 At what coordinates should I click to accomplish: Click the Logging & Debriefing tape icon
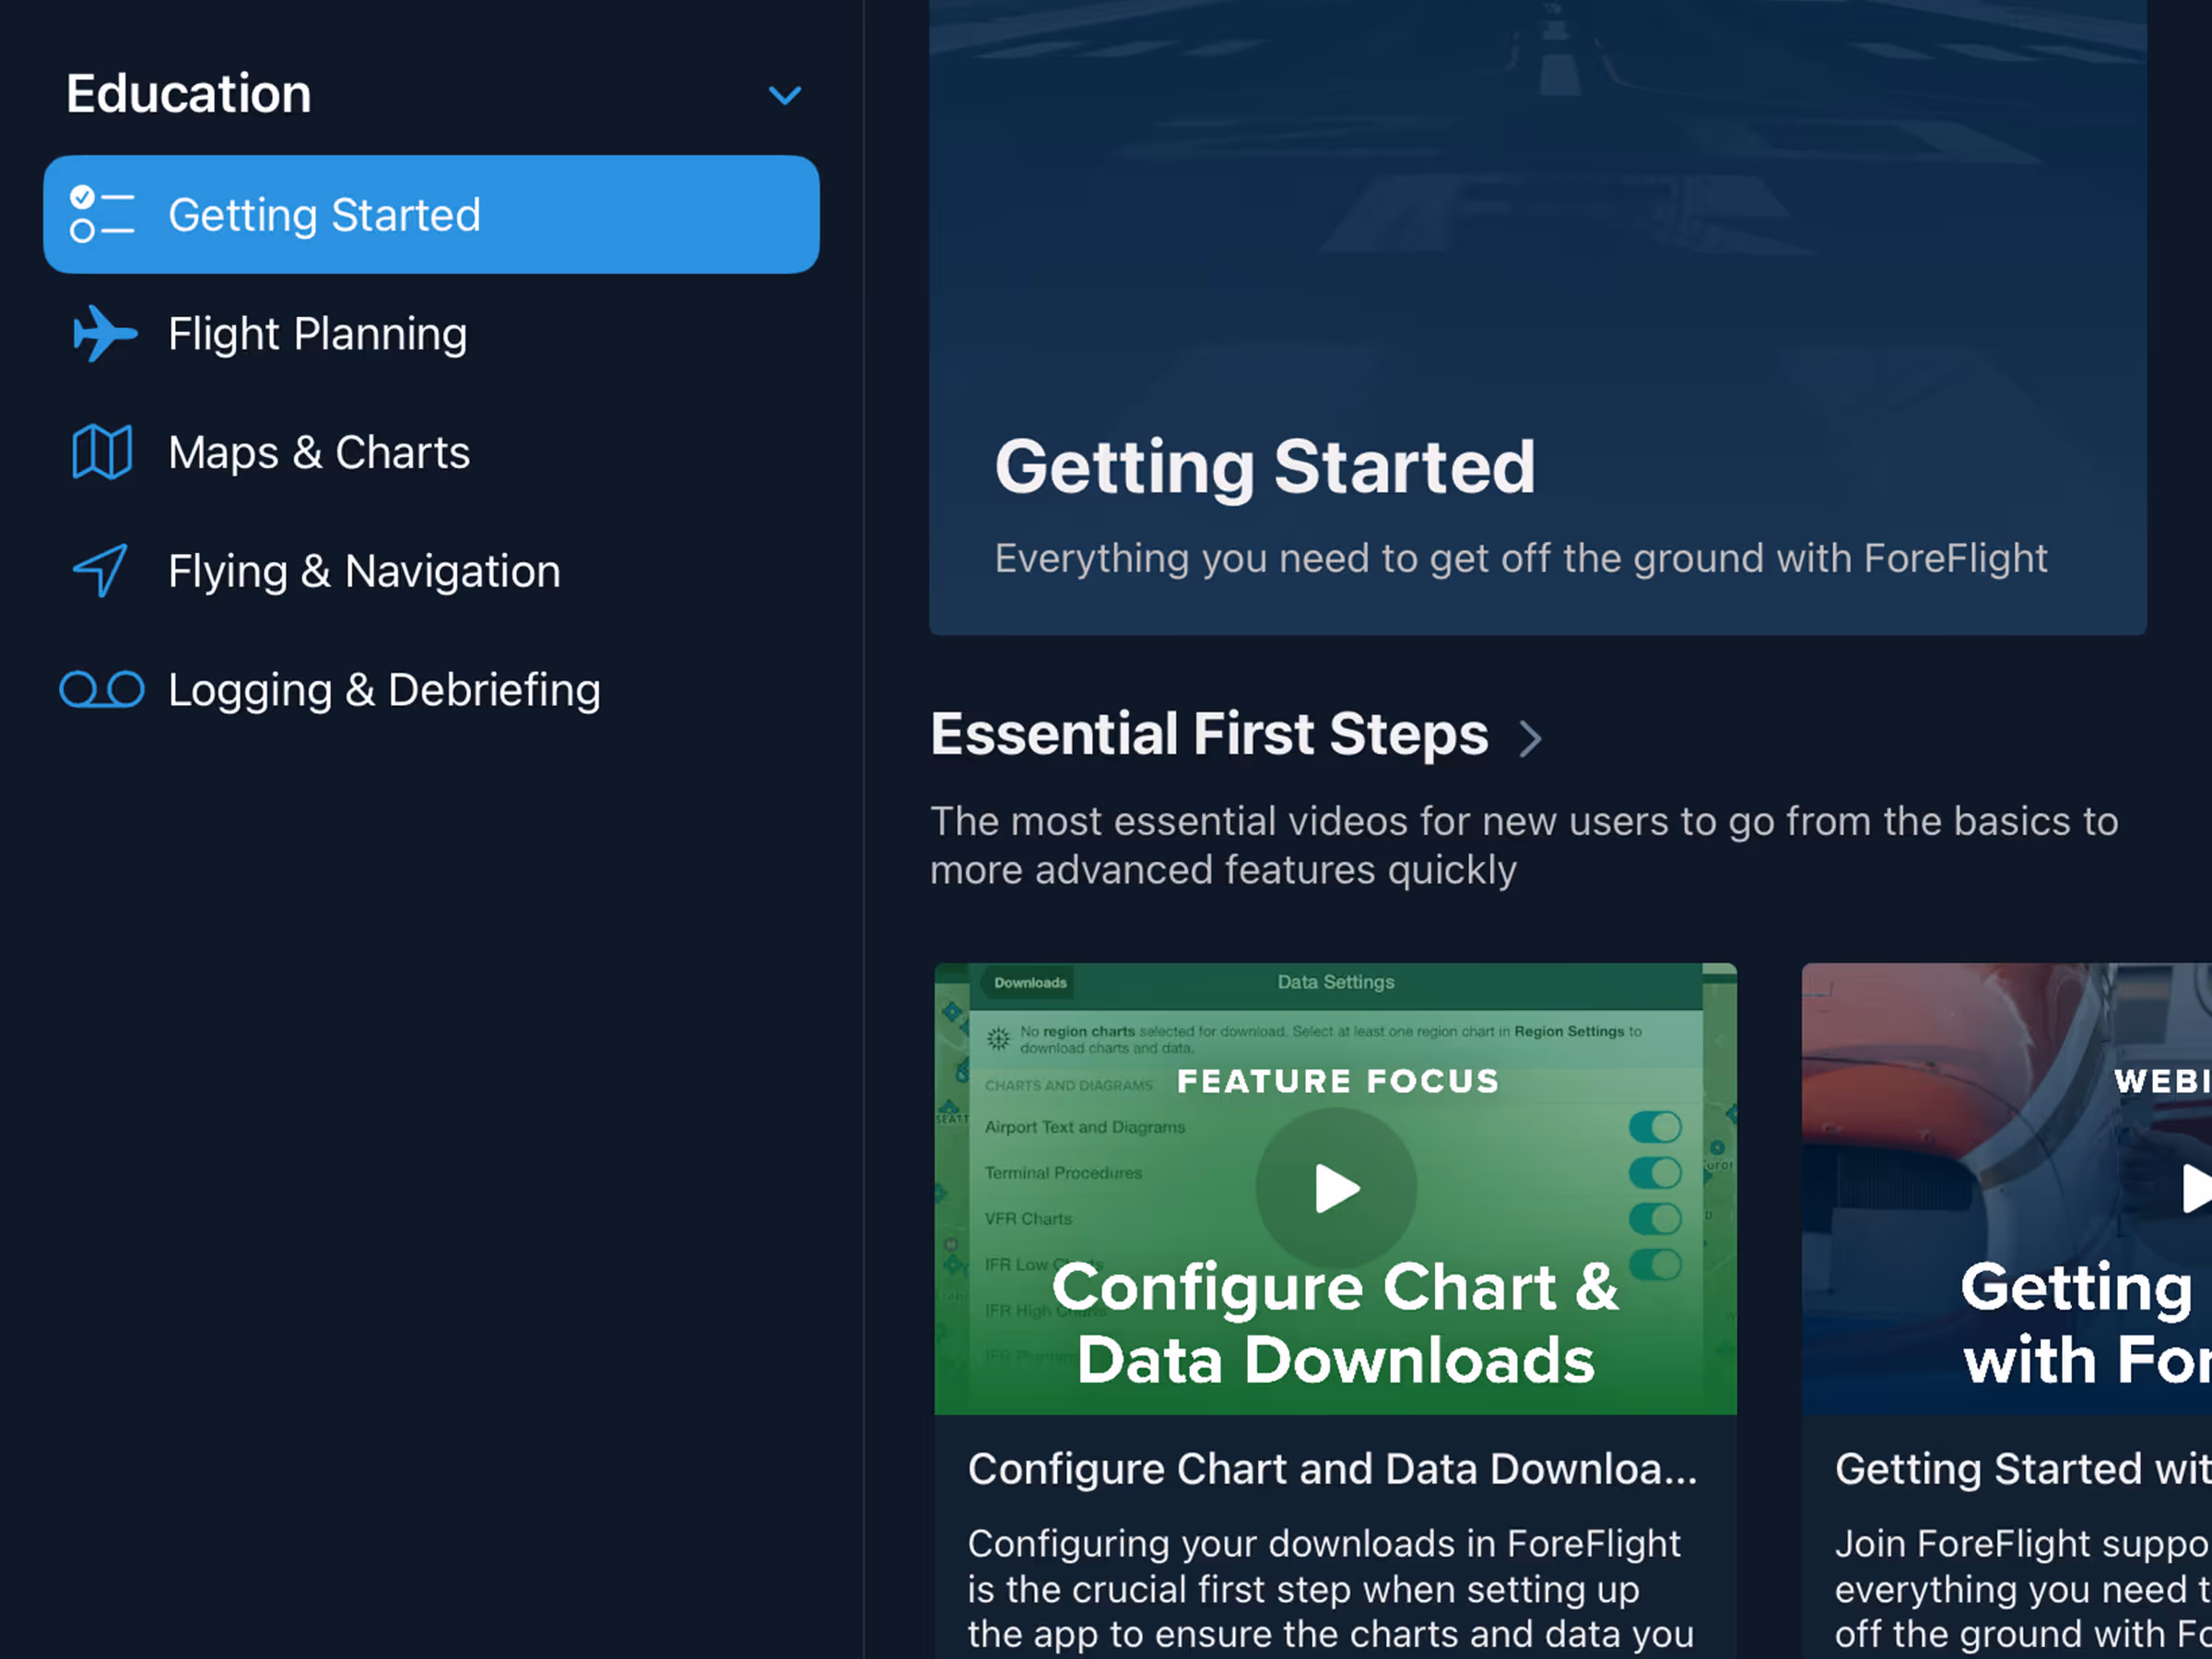tap(102, 689)
